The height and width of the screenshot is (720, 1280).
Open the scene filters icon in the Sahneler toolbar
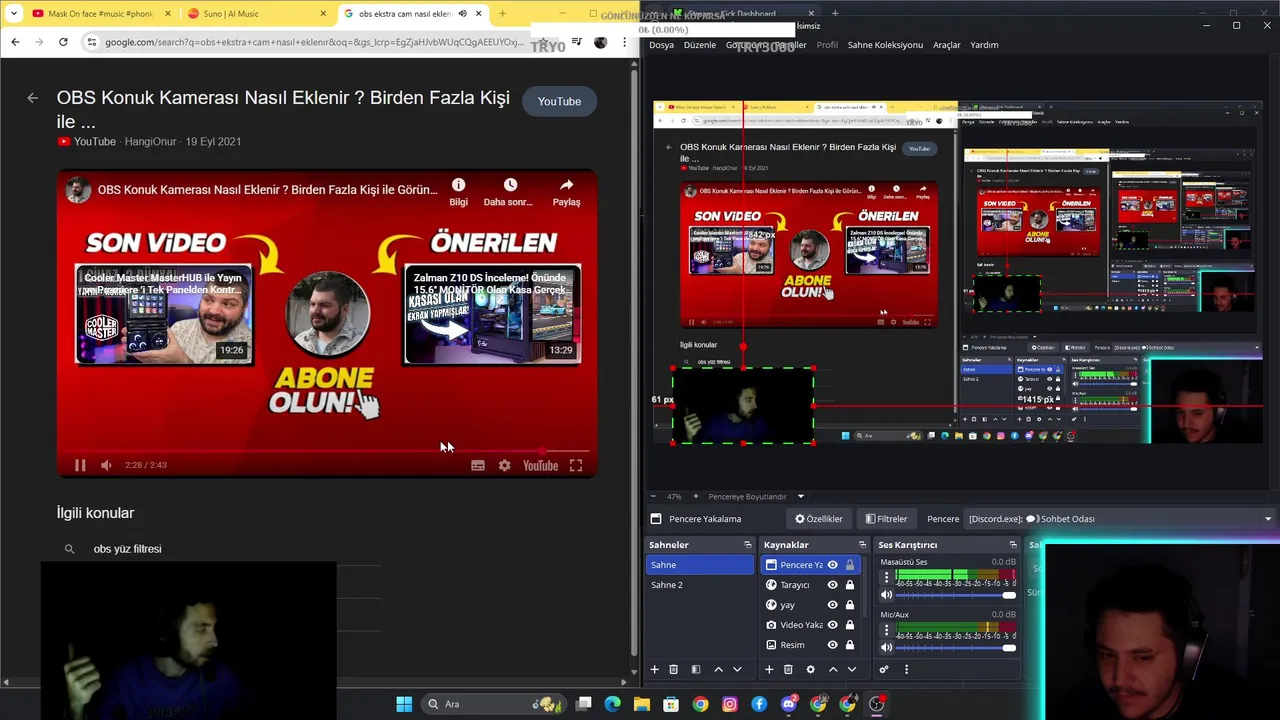point(696,669)
